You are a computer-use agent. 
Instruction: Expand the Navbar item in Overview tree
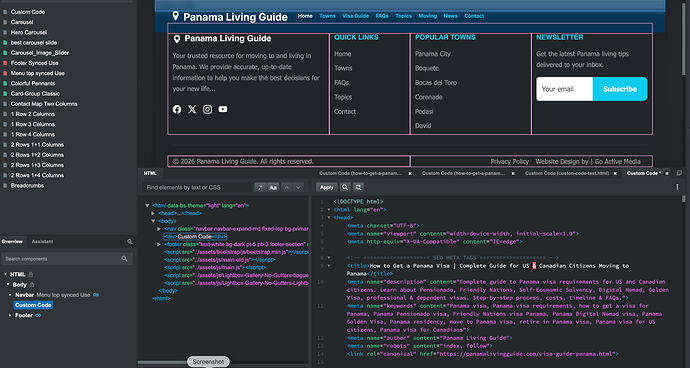coord(10,295)
